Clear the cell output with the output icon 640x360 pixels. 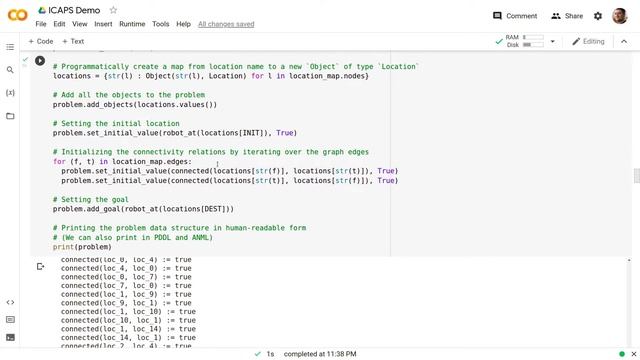[40, 267]
